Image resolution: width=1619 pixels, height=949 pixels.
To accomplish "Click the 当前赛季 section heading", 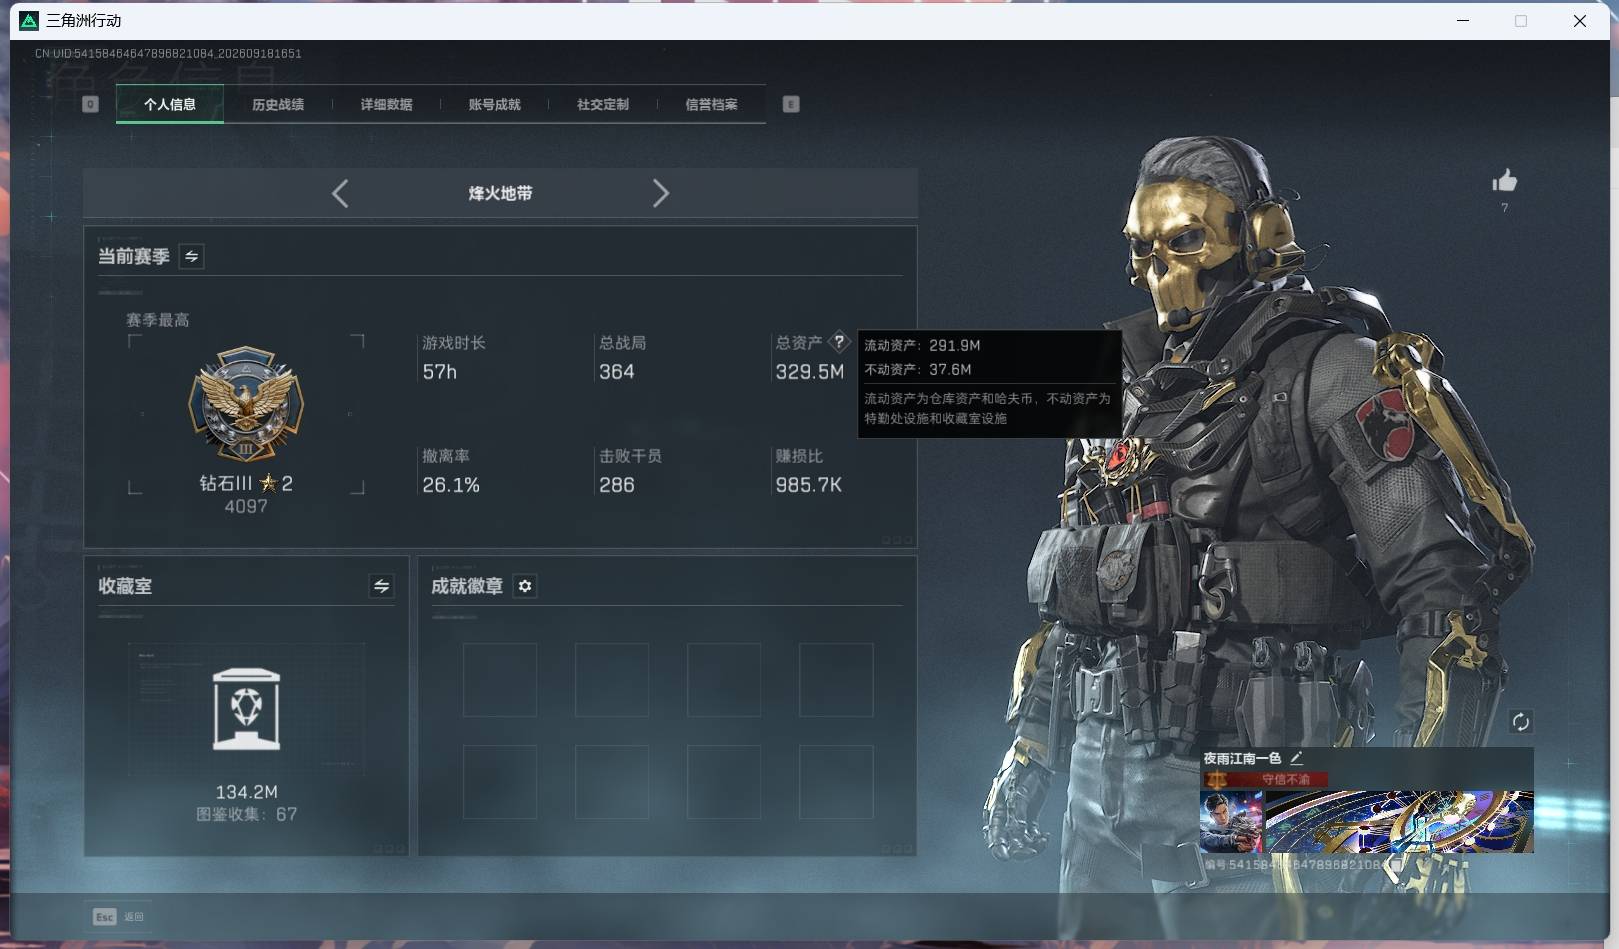I will point(134,256).
